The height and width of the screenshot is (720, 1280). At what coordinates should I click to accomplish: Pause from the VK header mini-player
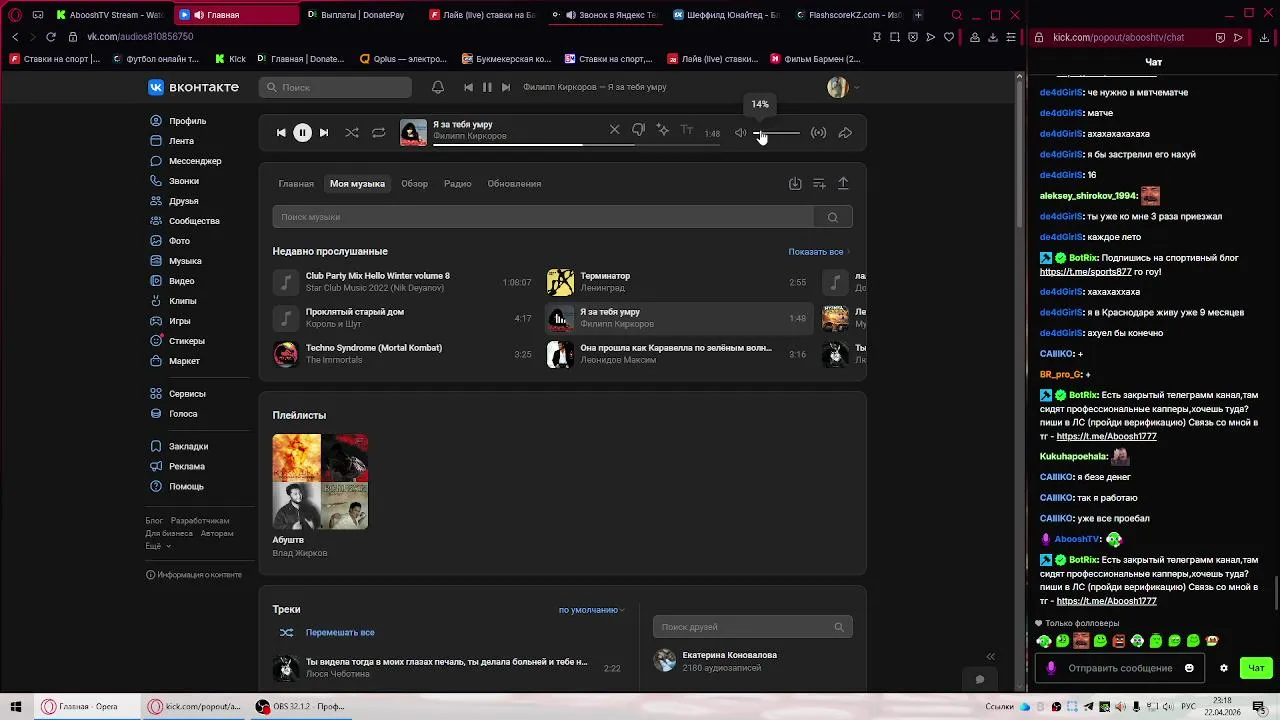click(487, 87)
